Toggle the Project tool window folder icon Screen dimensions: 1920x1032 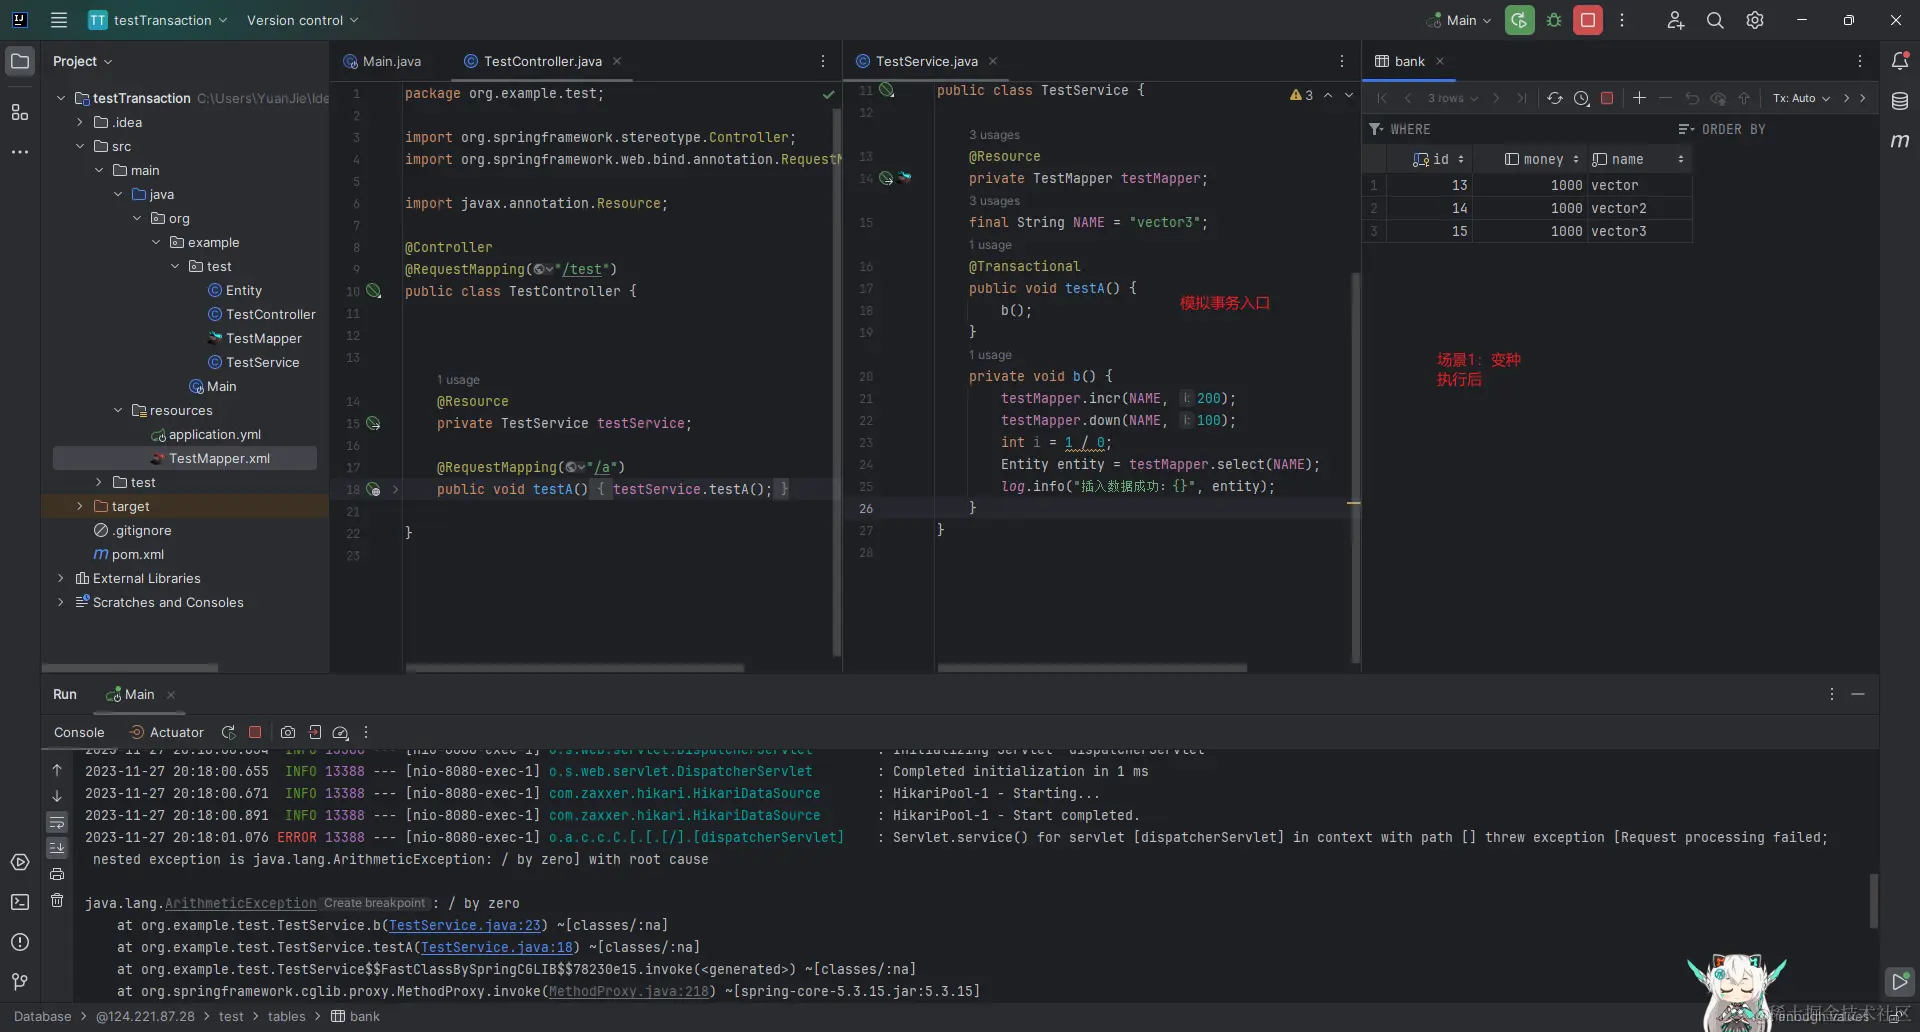(x=20, y=61)
